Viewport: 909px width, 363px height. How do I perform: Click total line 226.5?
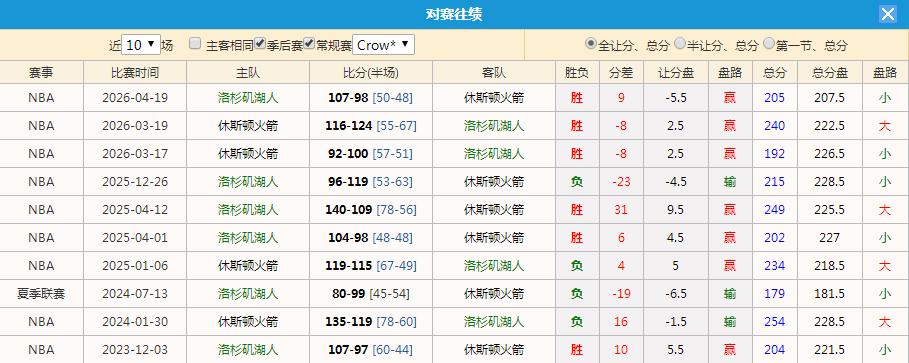click(x=830, y=154)
